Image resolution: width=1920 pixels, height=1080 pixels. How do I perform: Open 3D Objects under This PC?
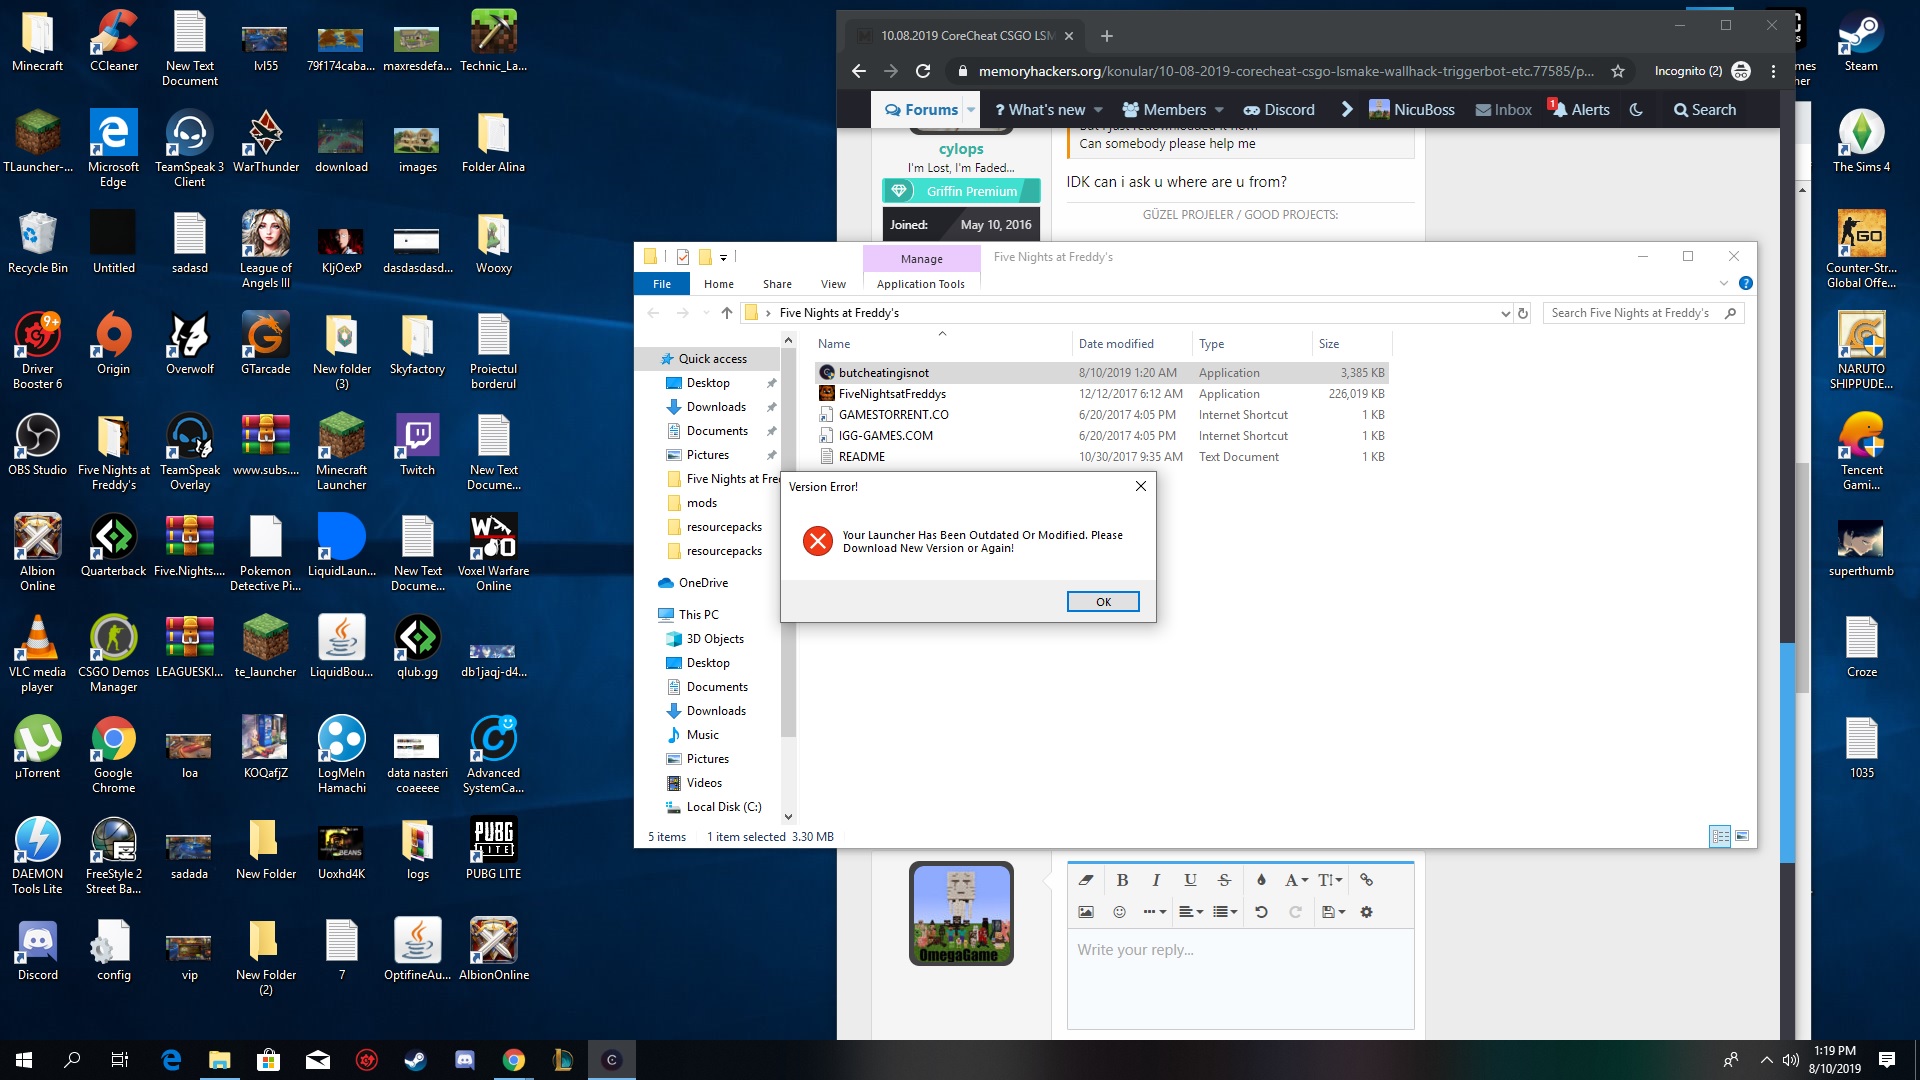[x=715, y=639]
